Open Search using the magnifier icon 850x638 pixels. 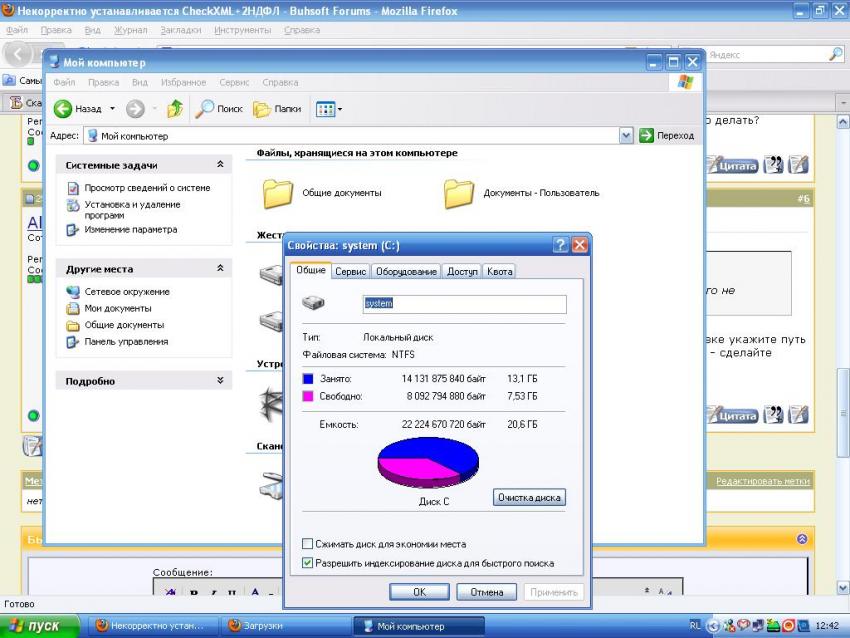[x=205, y=109]
